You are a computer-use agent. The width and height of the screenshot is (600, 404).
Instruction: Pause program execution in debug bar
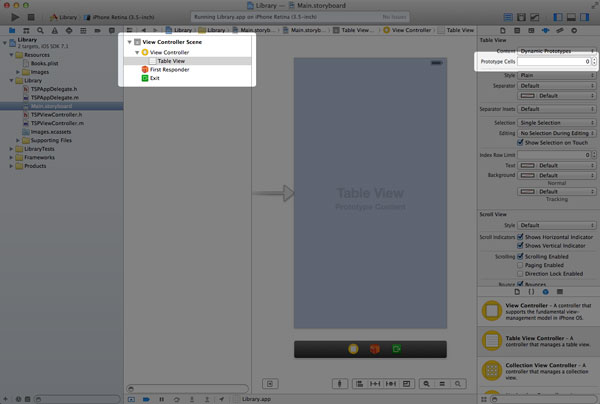click(161, 399)
